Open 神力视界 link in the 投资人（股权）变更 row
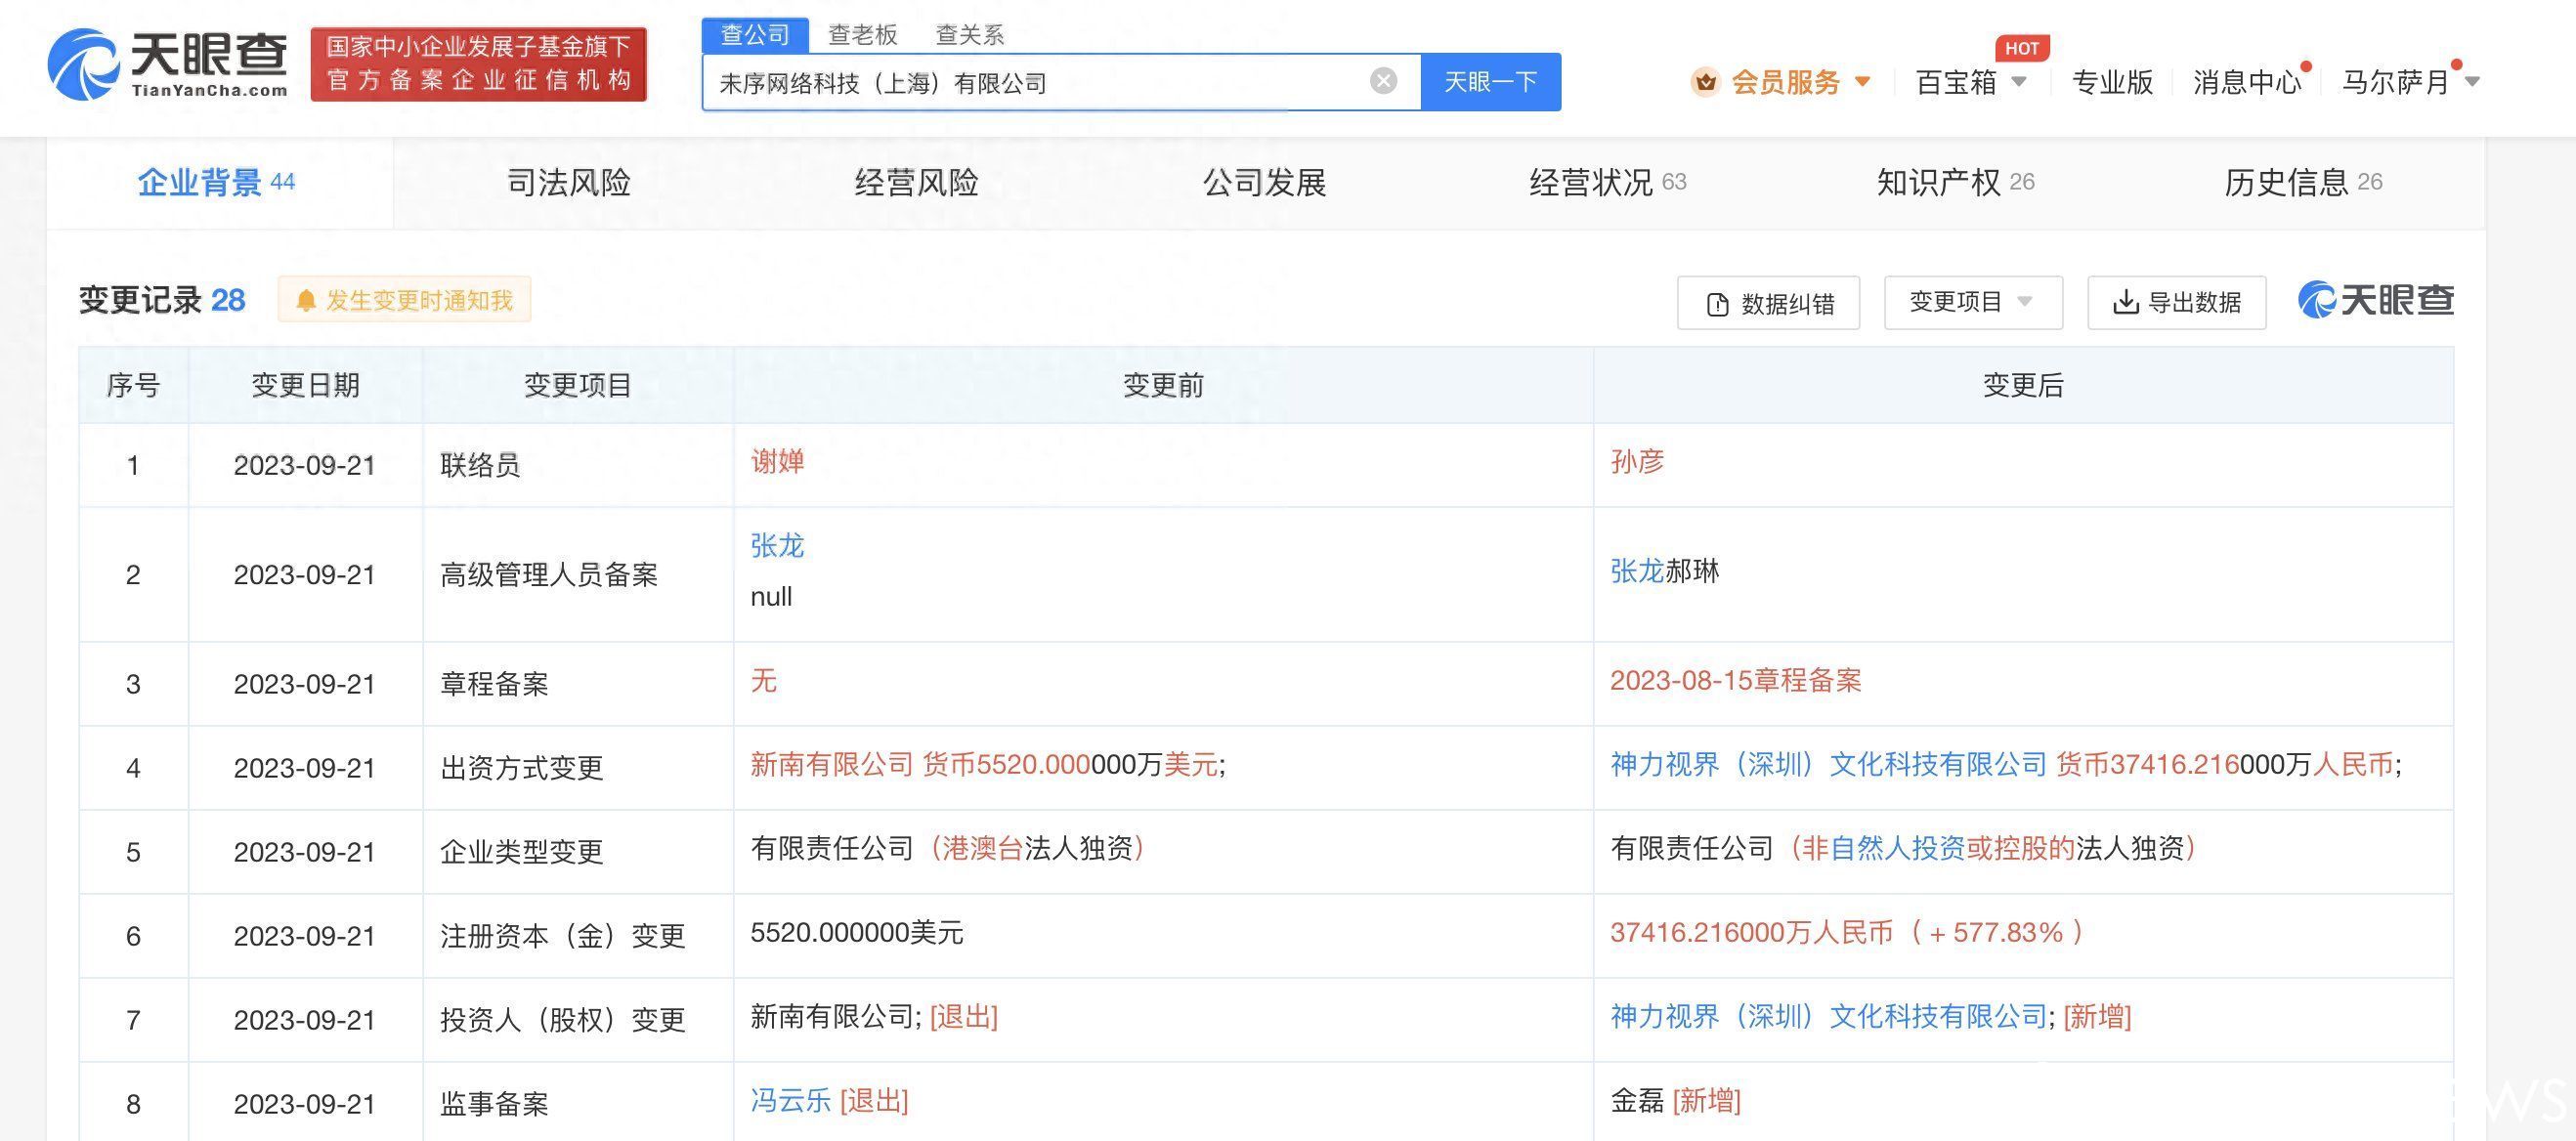This screenshot has height=1141, width=2576. pos(1828,1017)
